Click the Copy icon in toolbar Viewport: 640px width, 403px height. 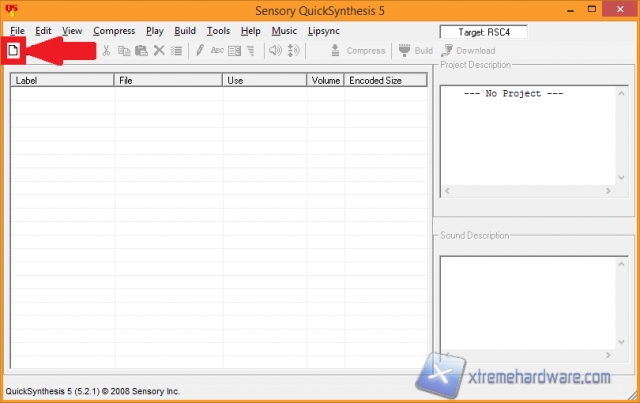pos(124,50)
